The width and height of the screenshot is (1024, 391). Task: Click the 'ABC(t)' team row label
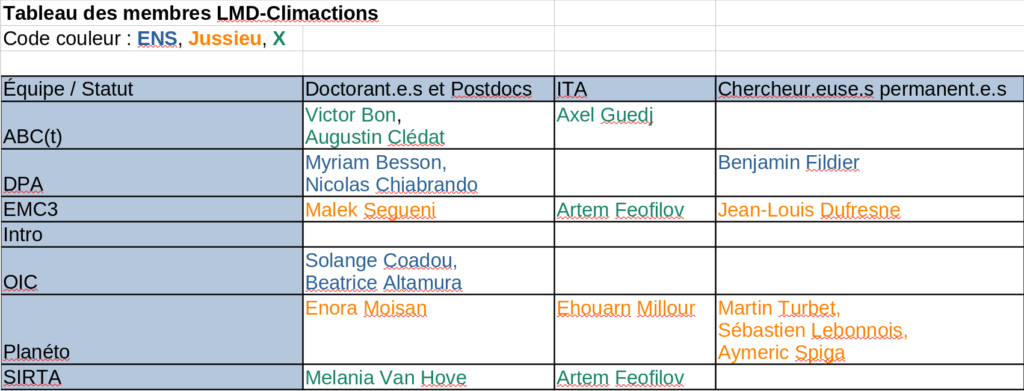coord(151,125)
